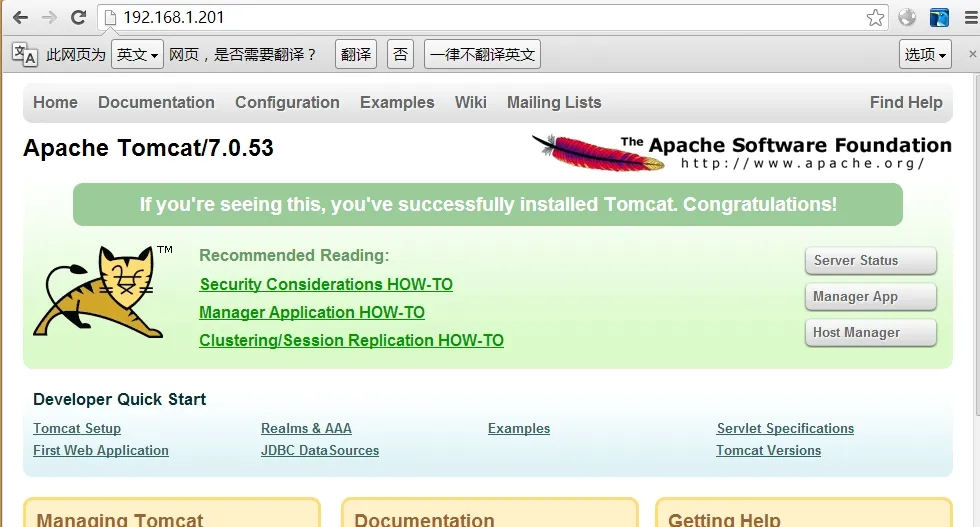Click the Getting Help heading

[x=724, y=519]
